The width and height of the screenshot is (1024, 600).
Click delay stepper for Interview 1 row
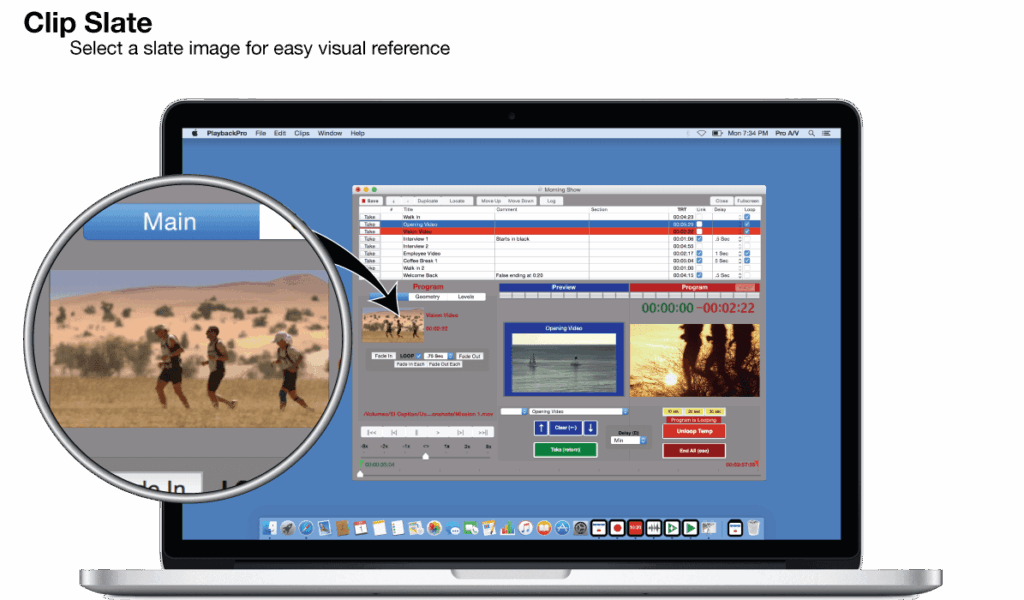click(x=740, y=239)
